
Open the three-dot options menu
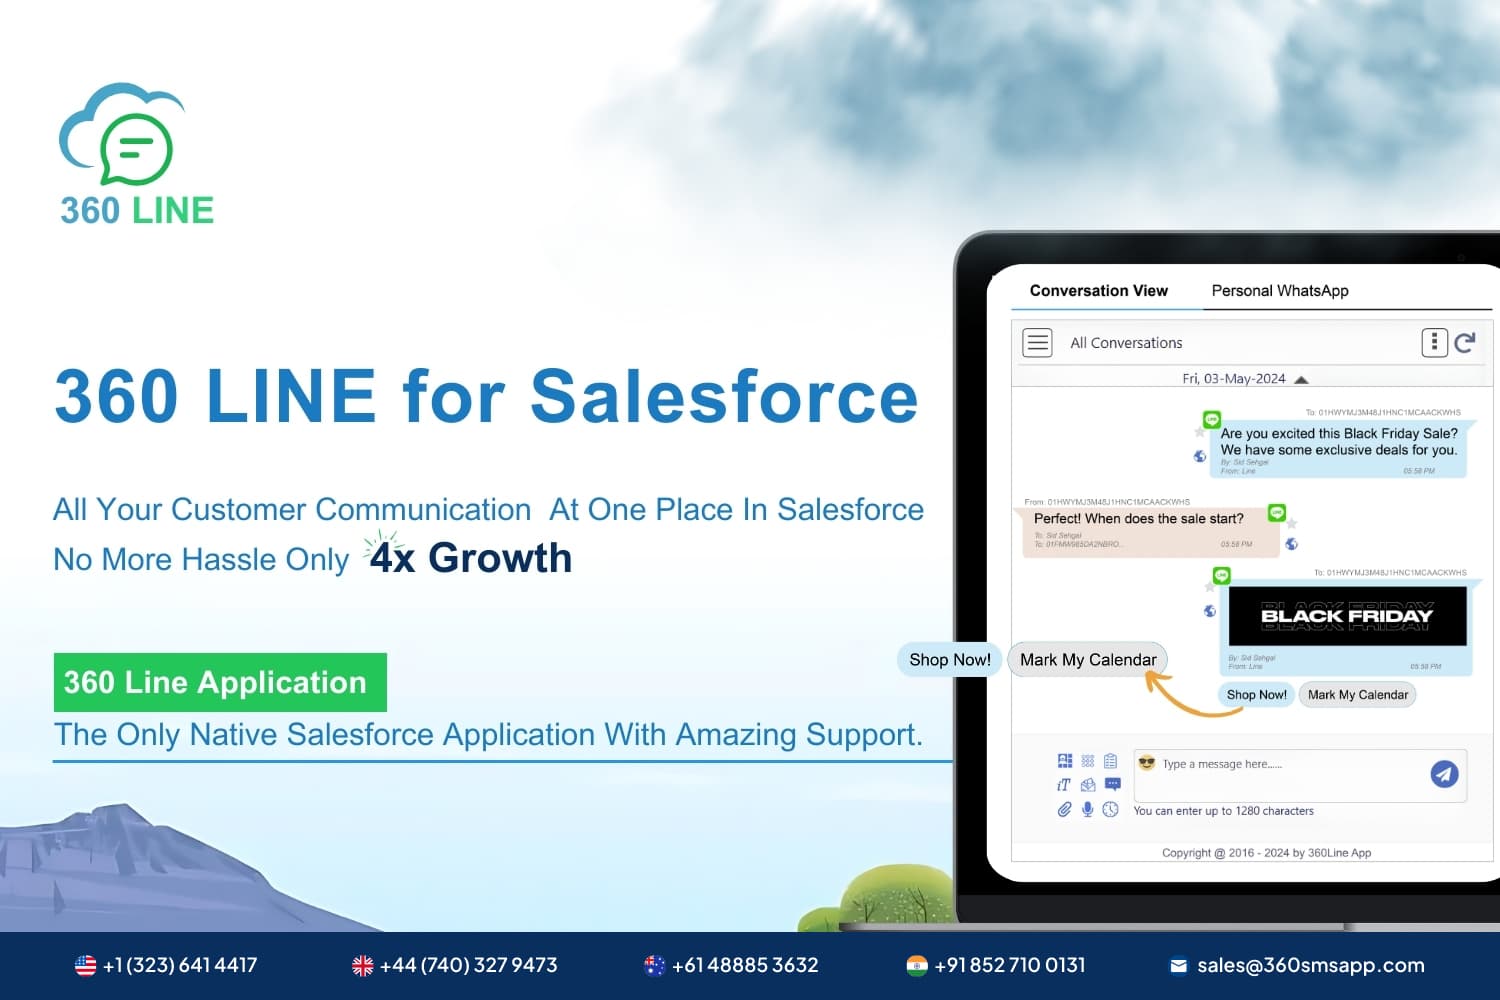[1434, 343]
